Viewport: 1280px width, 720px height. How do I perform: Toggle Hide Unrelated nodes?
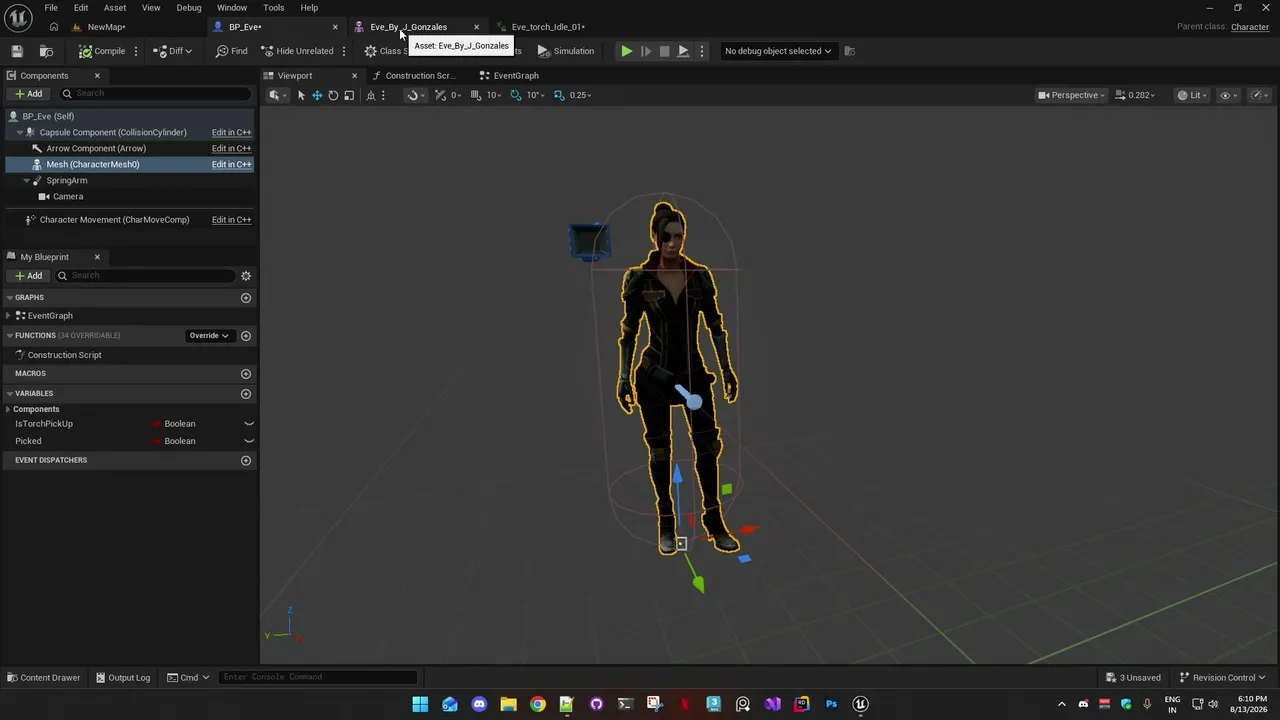tap(297, 51)
